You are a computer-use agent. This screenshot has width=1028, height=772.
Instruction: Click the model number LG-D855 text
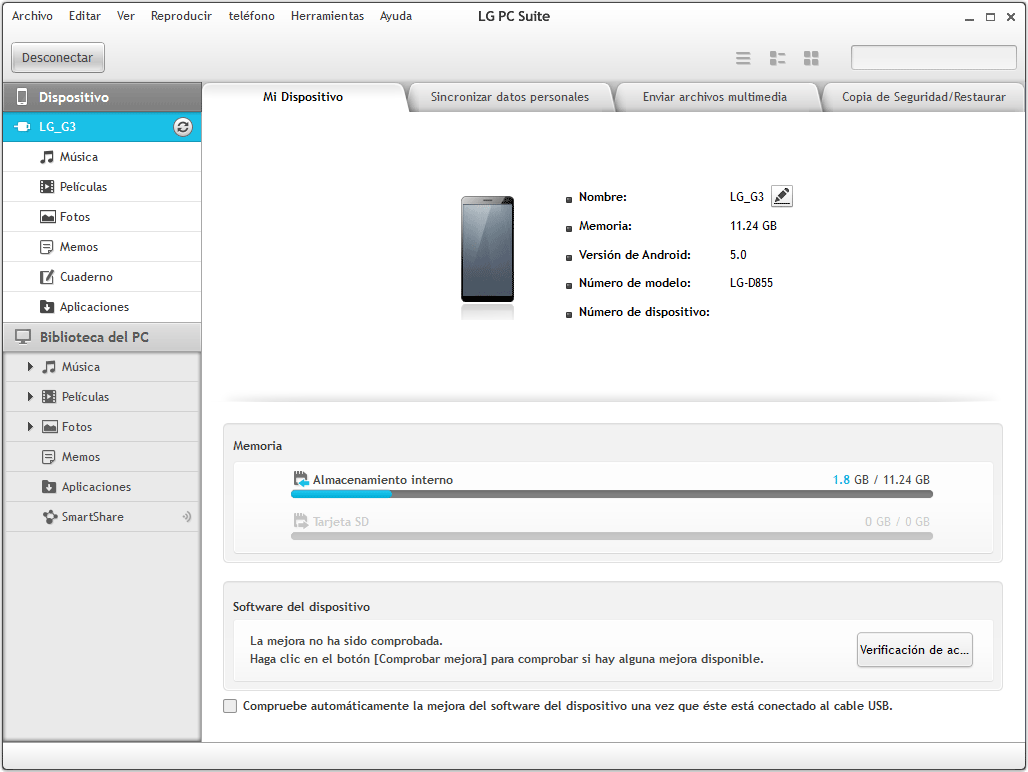pos(751,283)
